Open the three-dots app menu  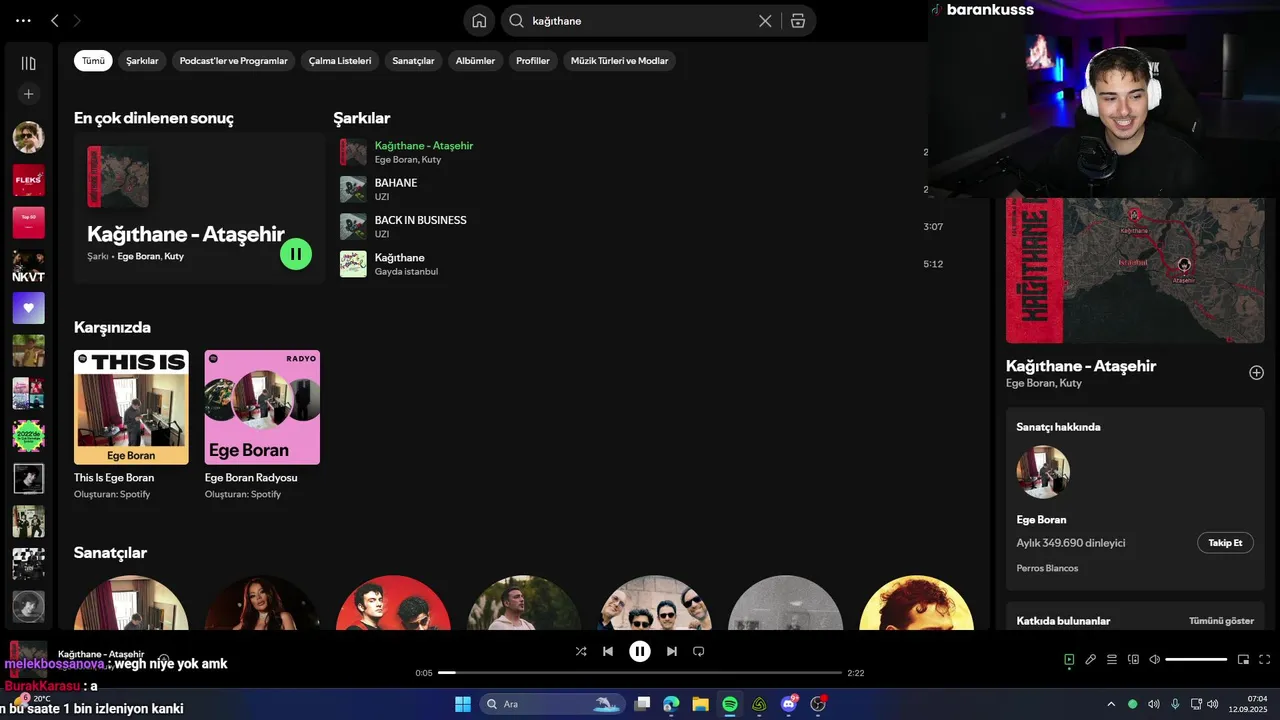(24, 21)
